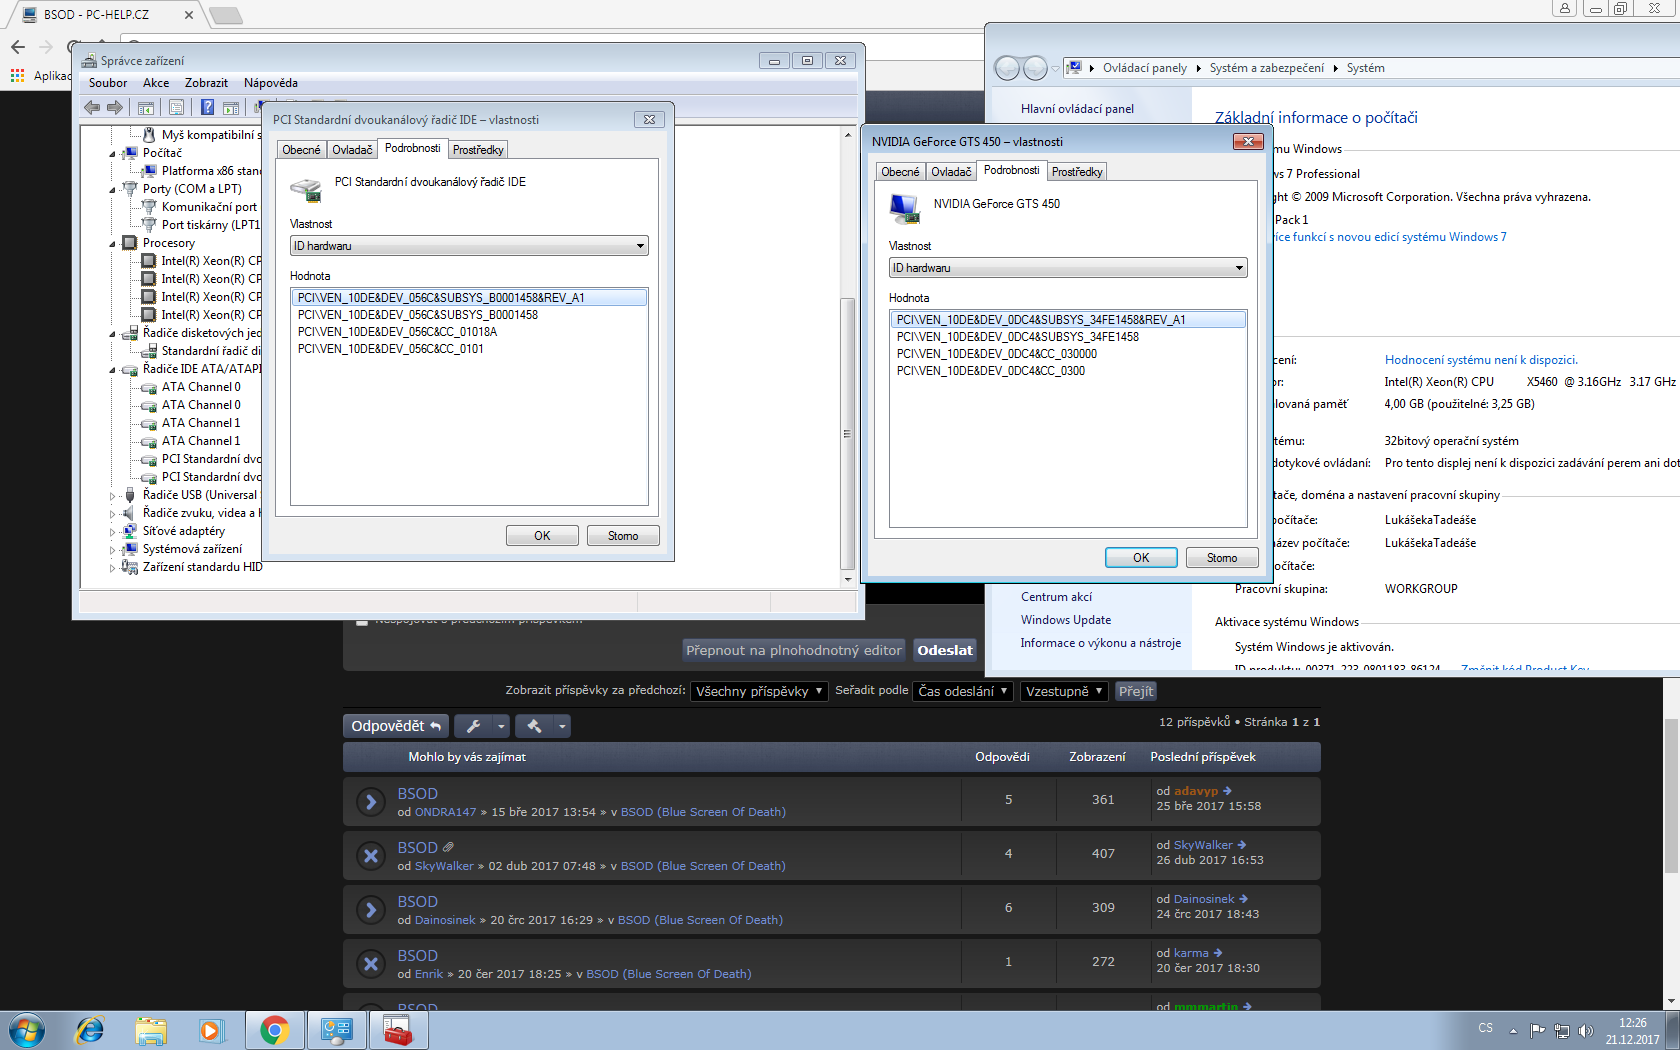The width and height of the screenshot is (1680, 1050).
Task: Click the Odeslat submit button
Action: [x=945, y=650]
